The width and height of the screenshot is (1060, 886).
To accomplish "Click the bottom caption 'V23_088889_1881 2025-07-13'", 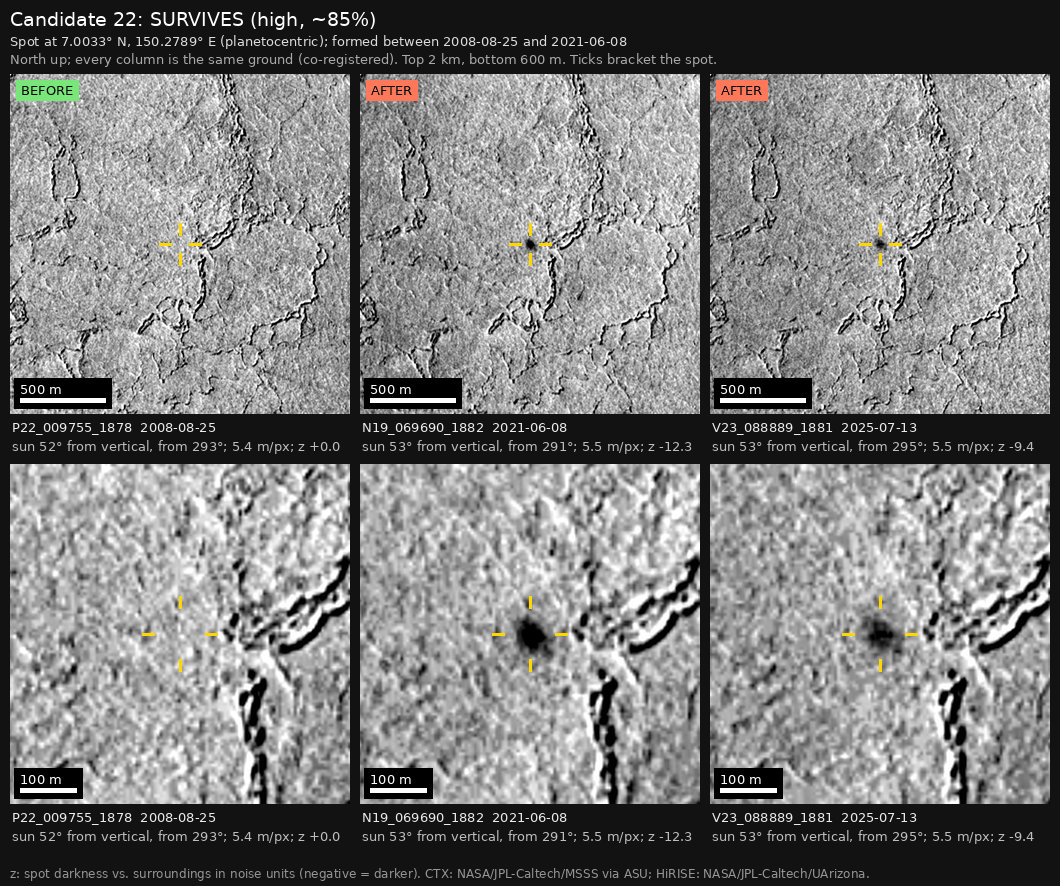I will tap(815, 818).
